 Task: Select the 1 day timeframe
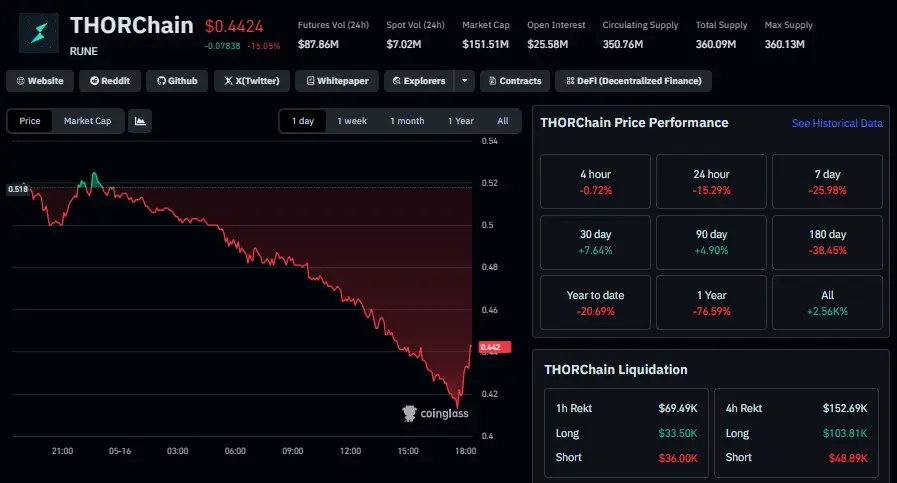click(303, 121)
